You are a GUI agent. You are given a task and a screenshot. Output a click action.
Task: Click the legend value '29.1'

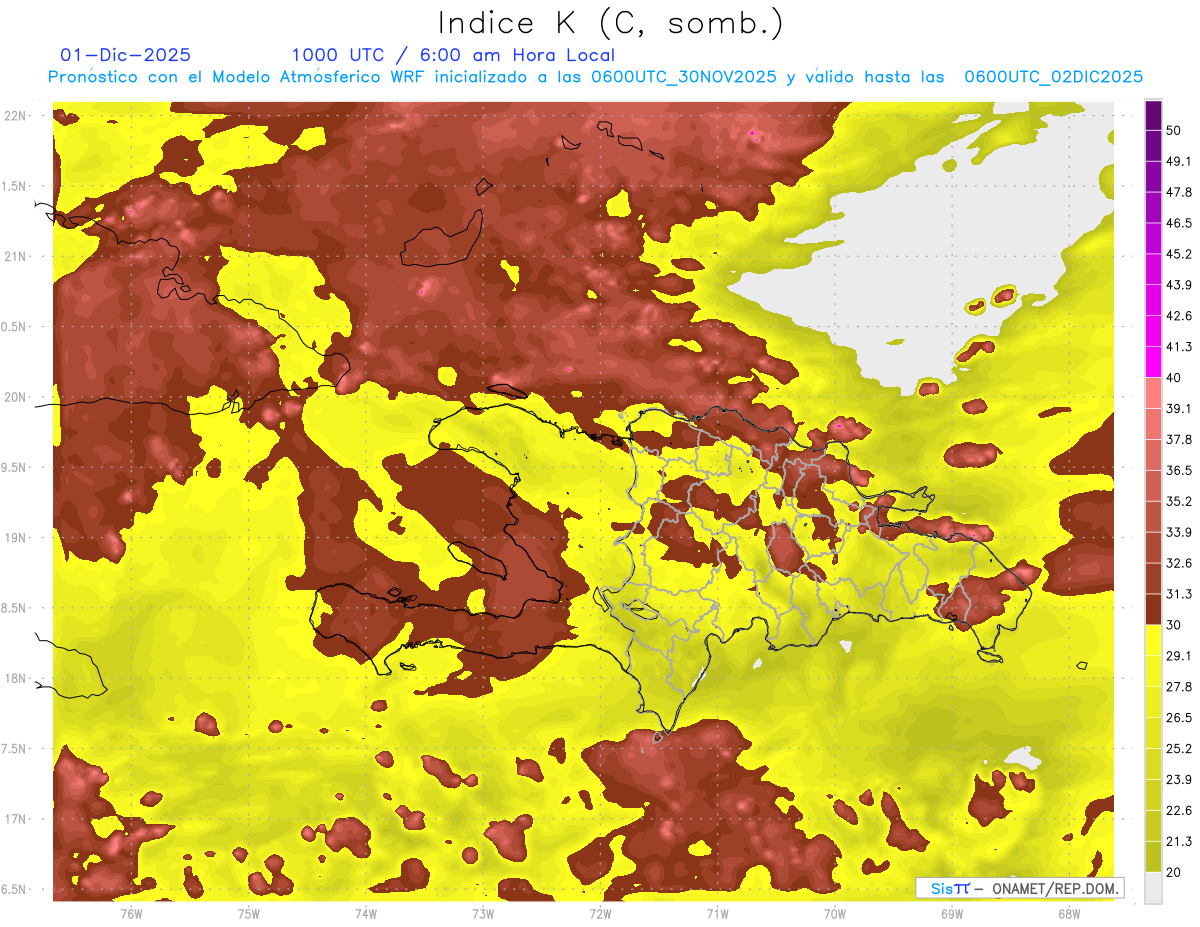(1179, 656)
